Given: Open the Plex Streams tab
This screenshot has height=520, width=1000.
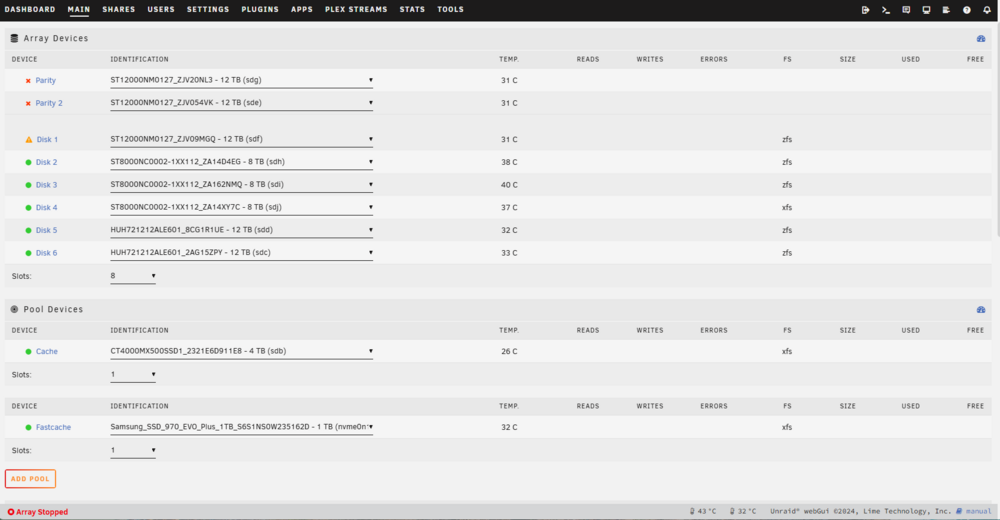Looking at the screenshot, I should (356, 10).
